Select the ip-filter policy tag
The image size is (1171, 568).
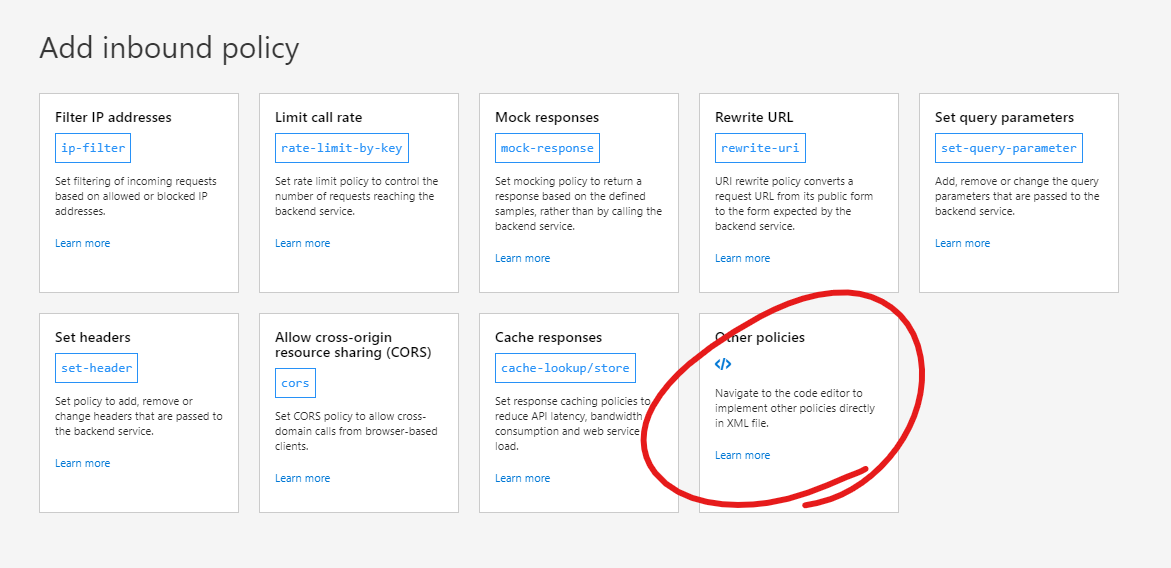tap(93, 148)
